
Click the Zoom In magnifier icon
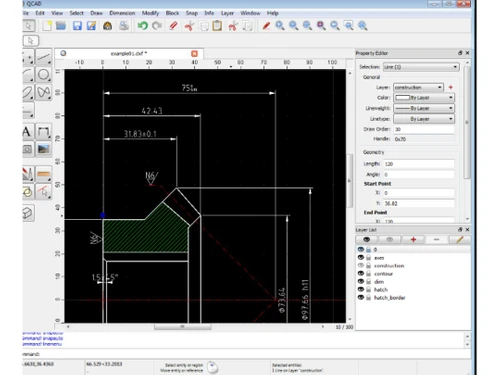(x=280, y=26)
